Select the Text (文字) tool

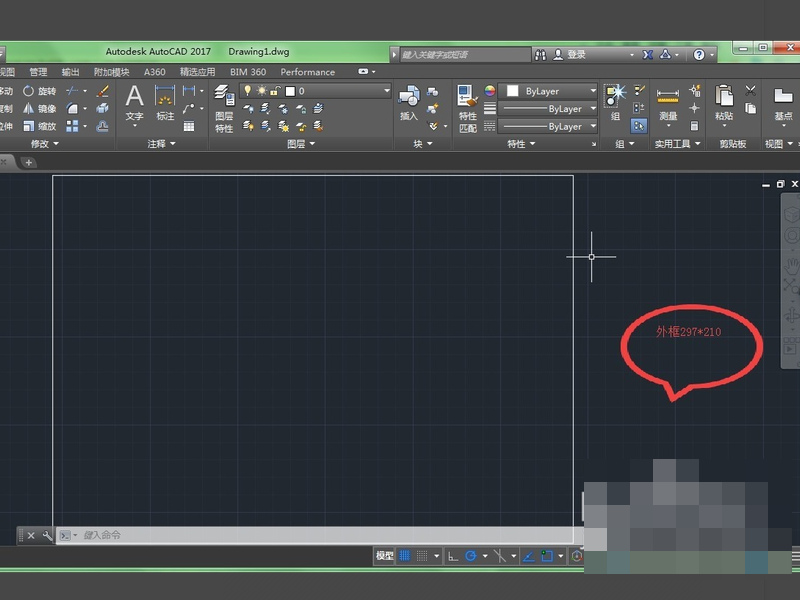(x=135, y=103)
